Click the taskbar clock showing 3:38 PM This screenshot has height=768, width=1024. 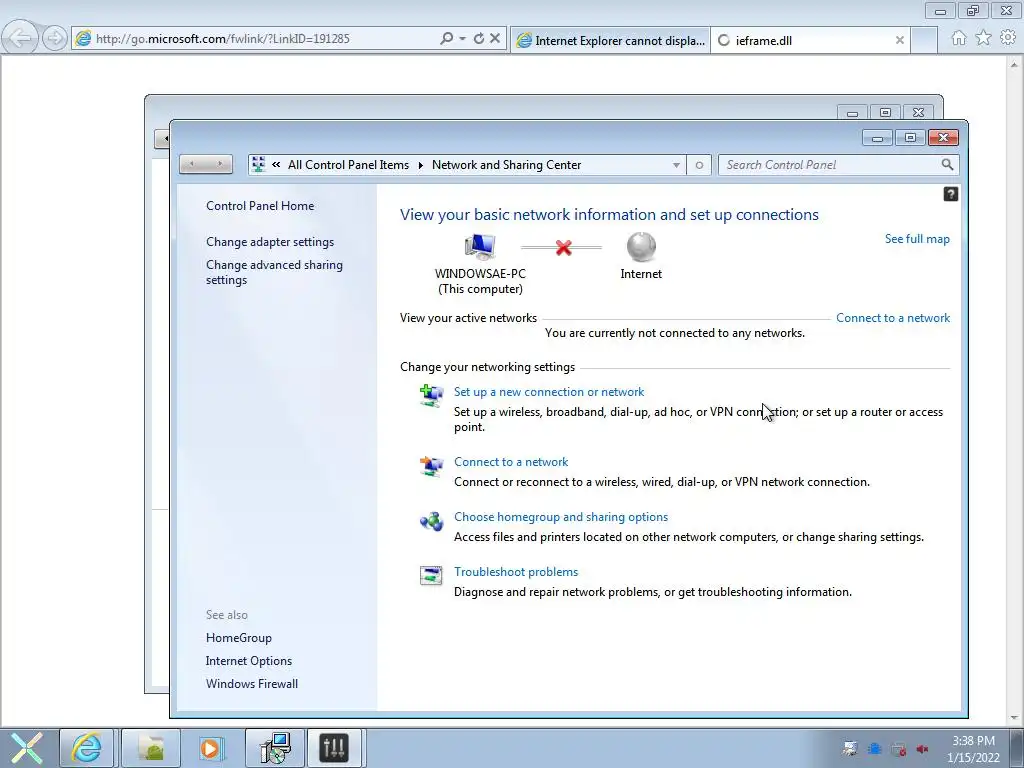pos(973,748)
